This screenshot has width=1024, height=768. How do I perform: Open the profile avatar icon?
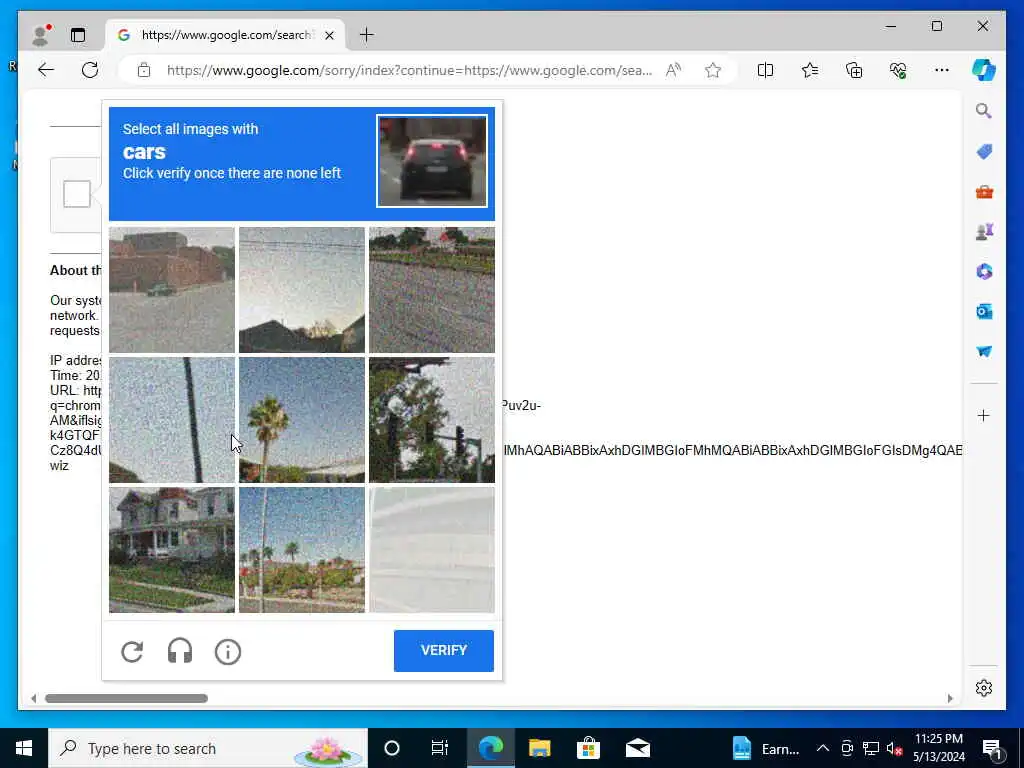(41, 35)
